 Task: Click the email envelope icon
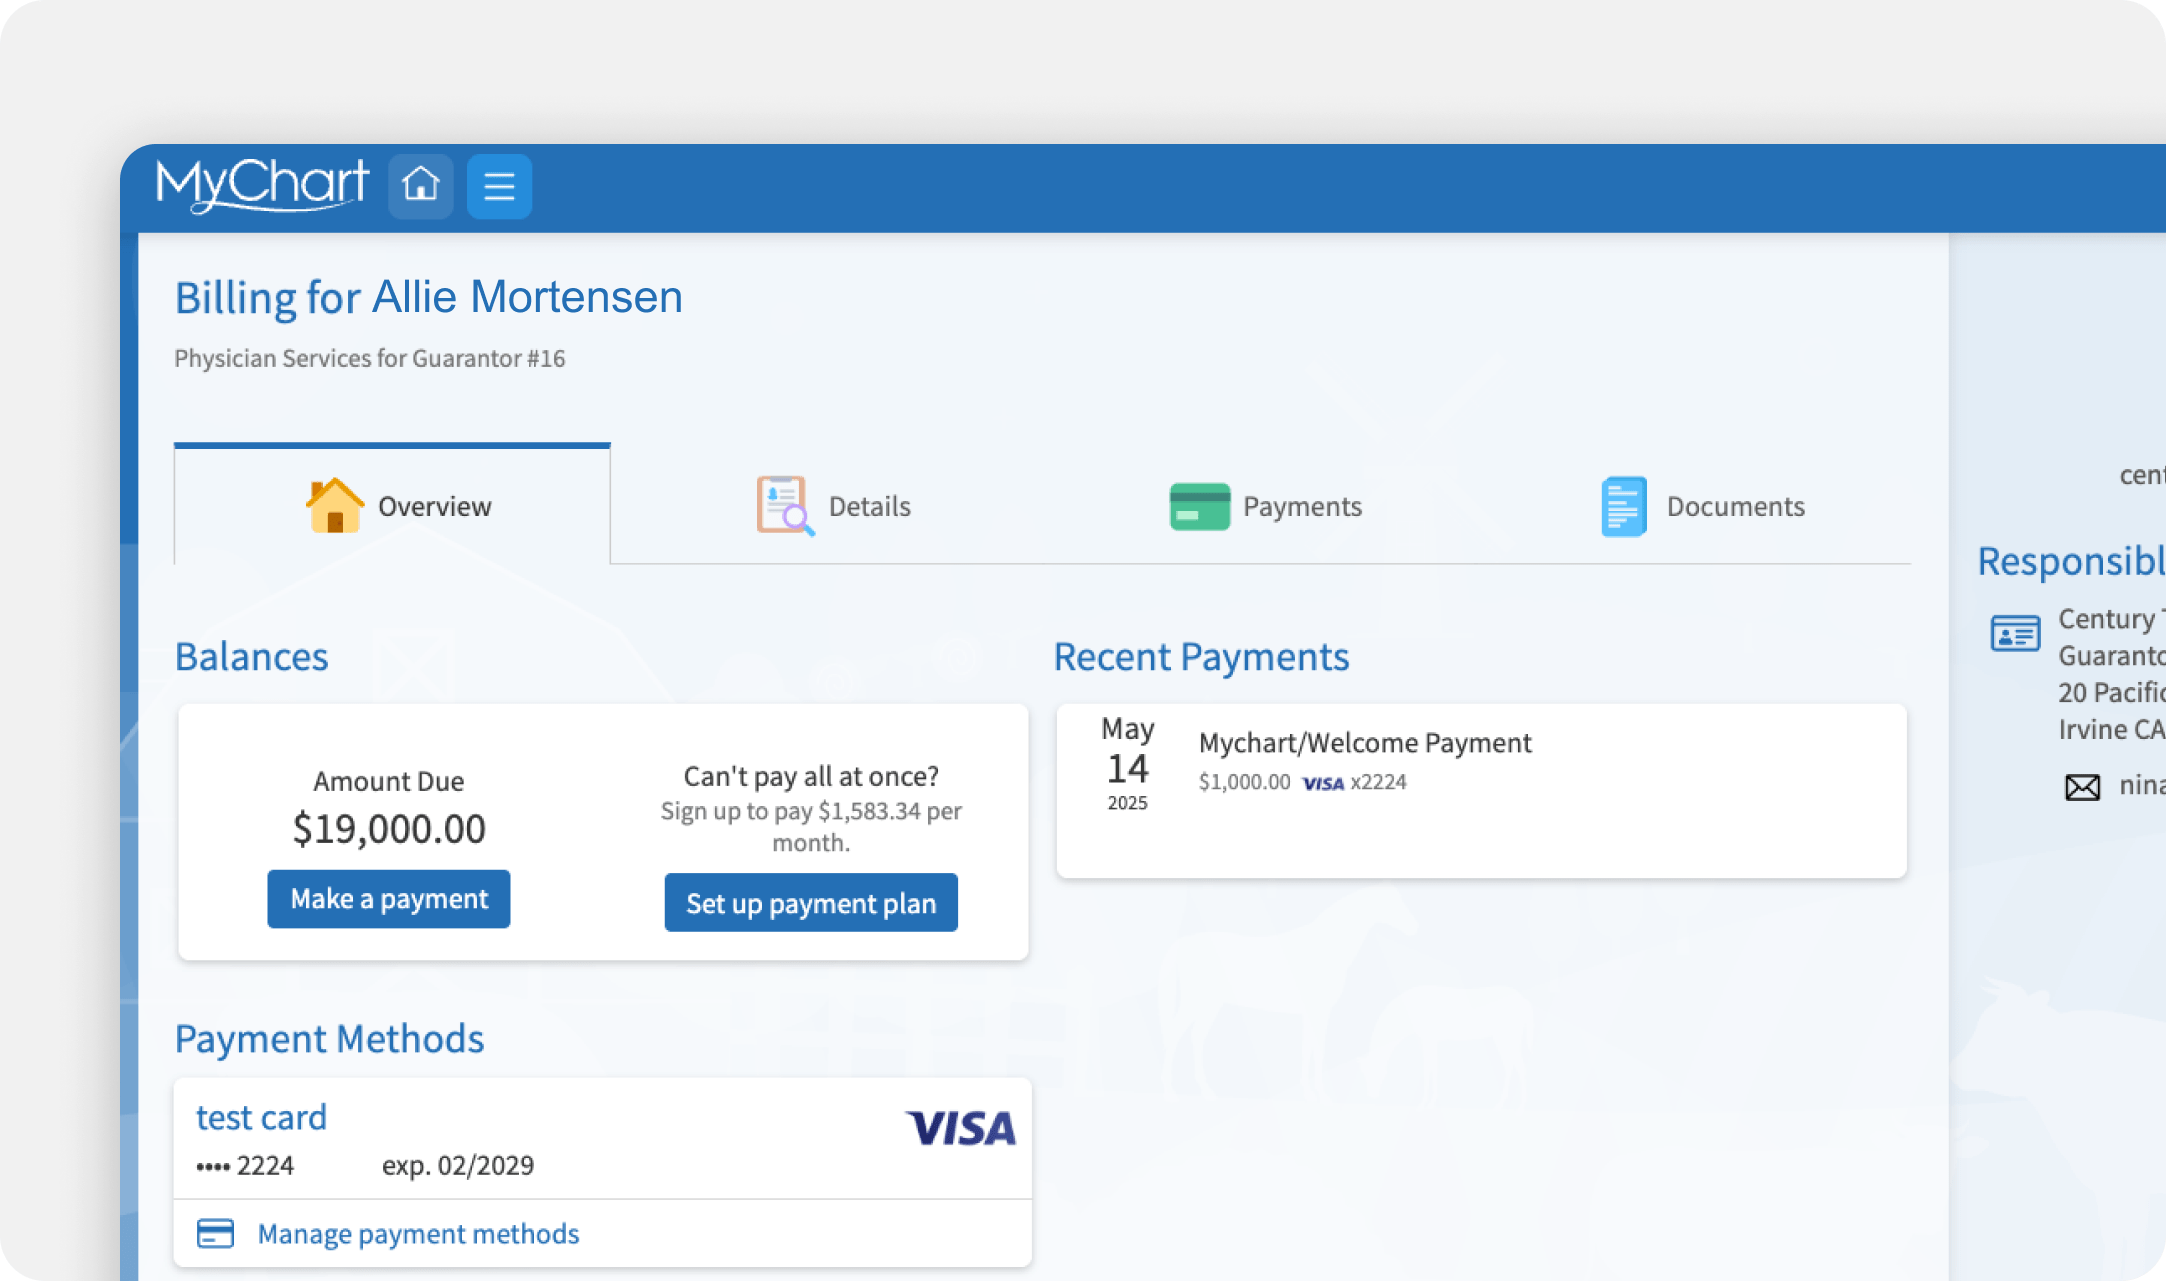[2082, 787]
